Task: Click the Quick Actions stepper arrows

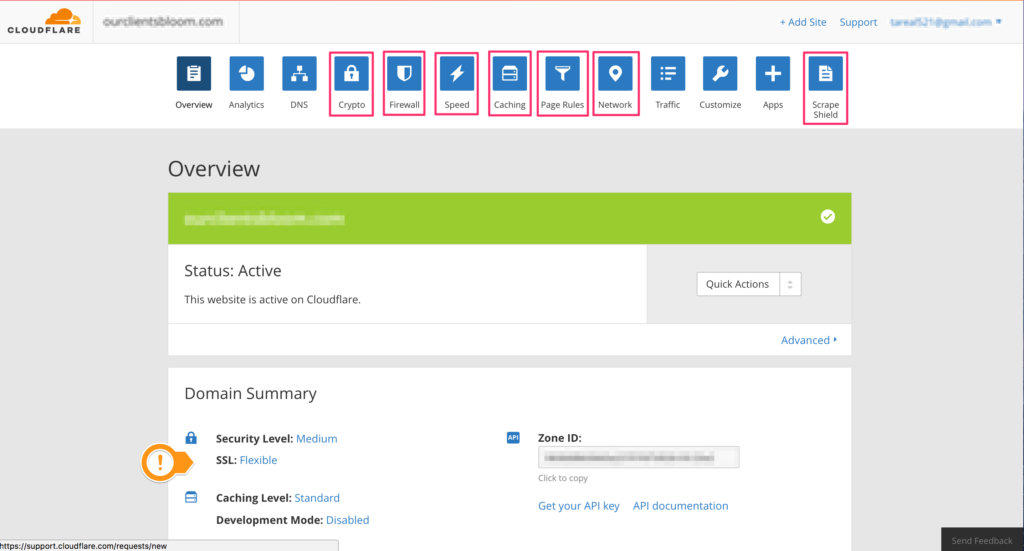Action: (x=790, y=284)
